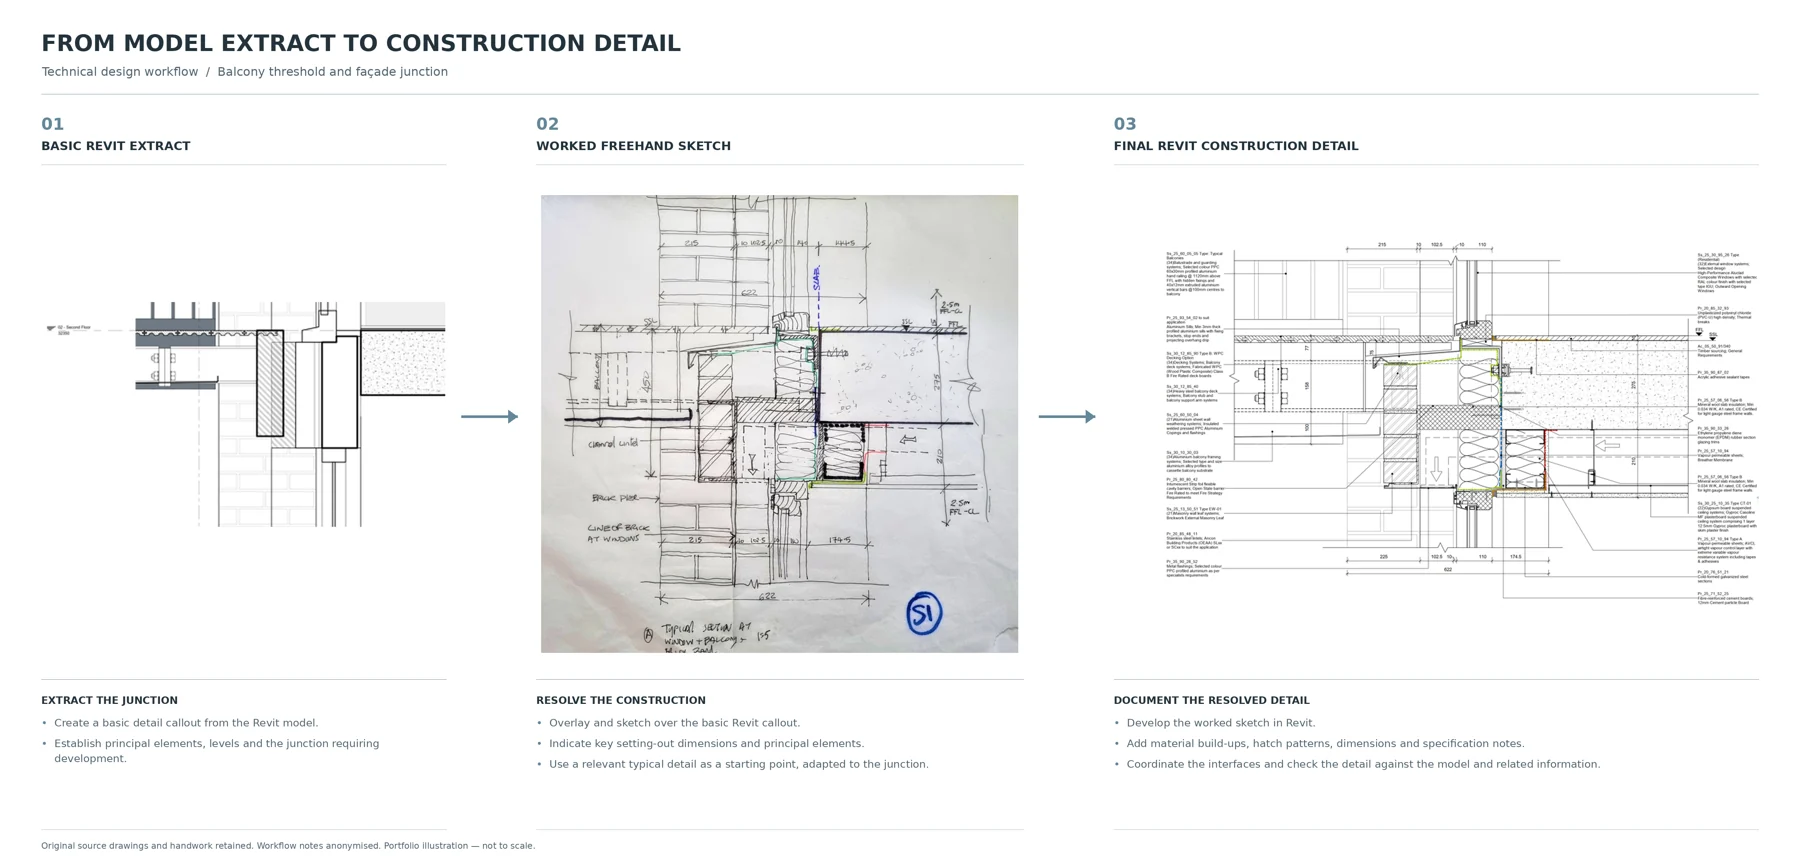Image resolution: width=1800 pixels, height=863 pixels.
Task: Click the subtitle 'Technical design workflow / Balcony threshold'
Action: coord(244,72)
